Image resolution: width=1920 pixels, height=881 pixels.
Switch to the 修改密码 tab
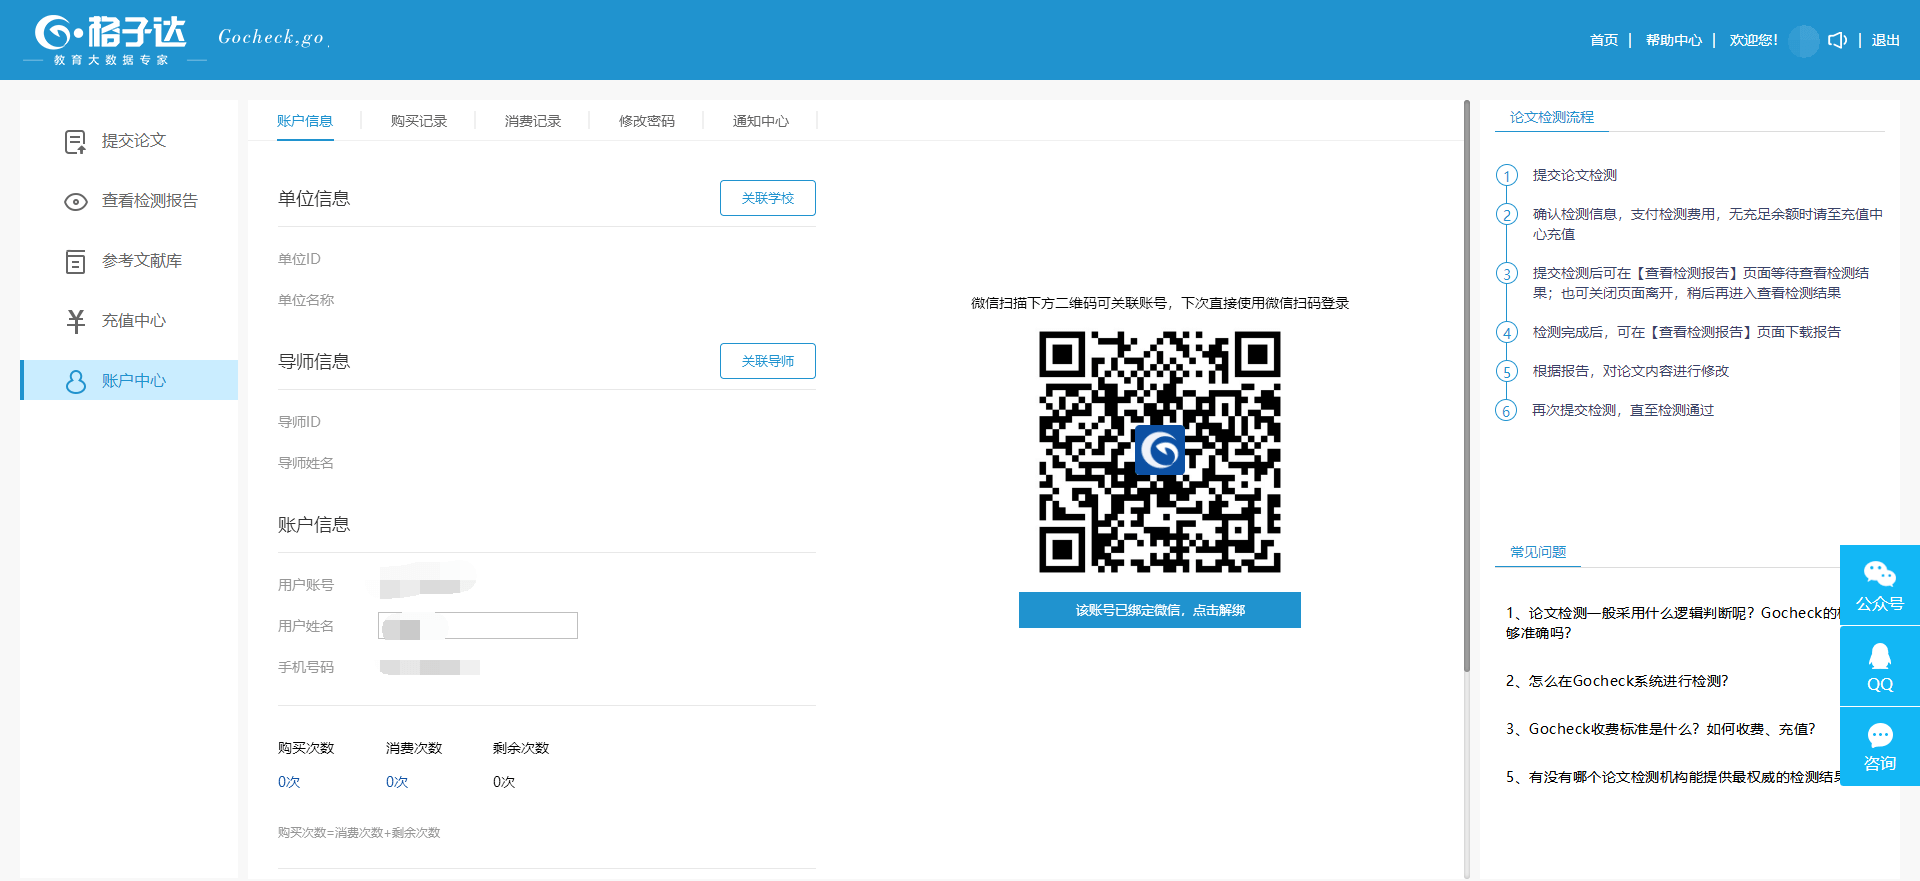pos(647,121)
